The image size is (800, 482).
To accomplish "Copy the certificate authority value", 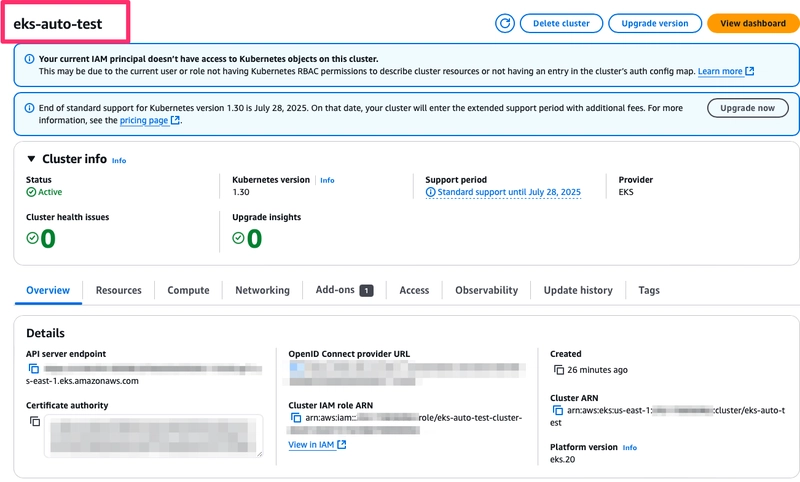I will click(x=34, y=421).
